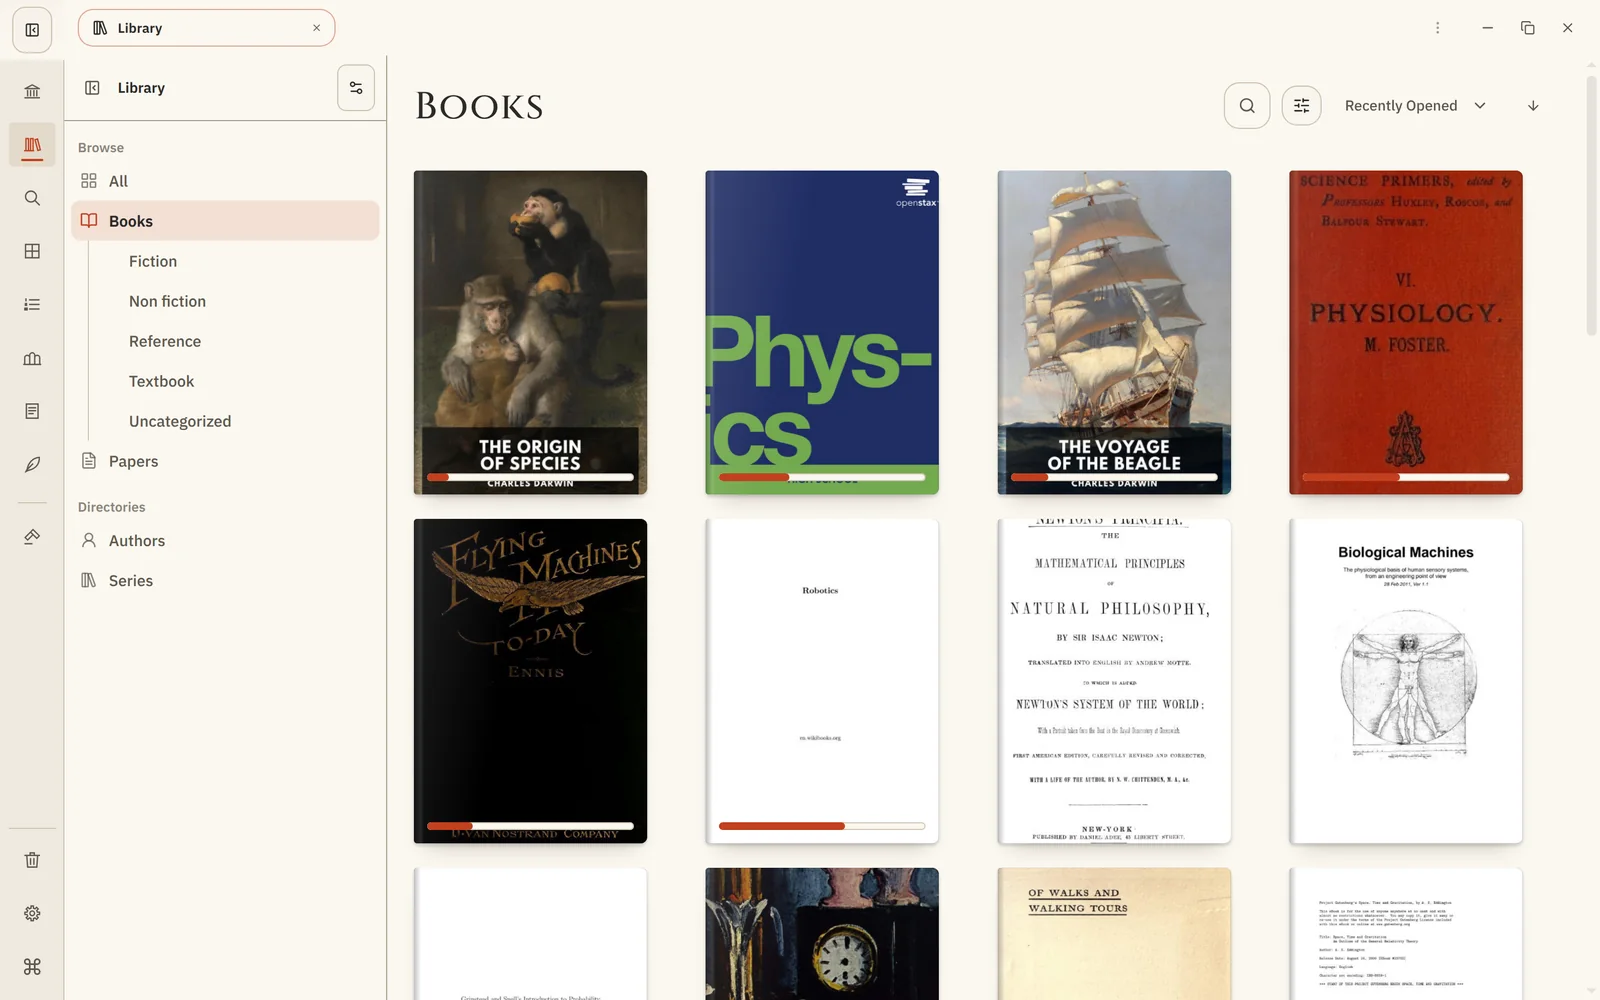
Task: Open The Origin of Species book
Action: coord(530,332)
